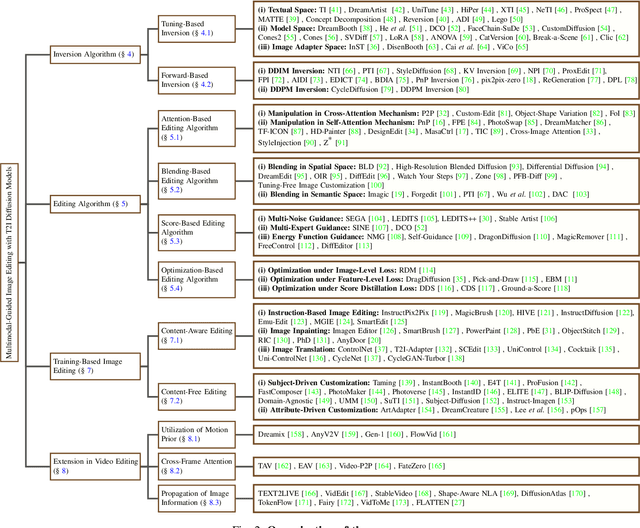Open citation [66] after NTI
Screen dimensions: 640x528
(349, 71)
